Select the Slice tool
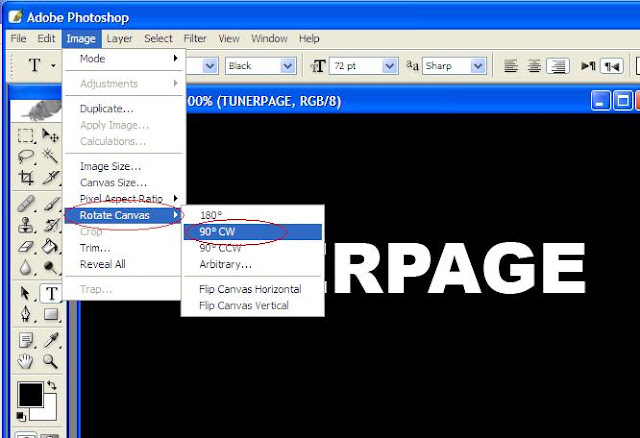 (x=51, y=178)
